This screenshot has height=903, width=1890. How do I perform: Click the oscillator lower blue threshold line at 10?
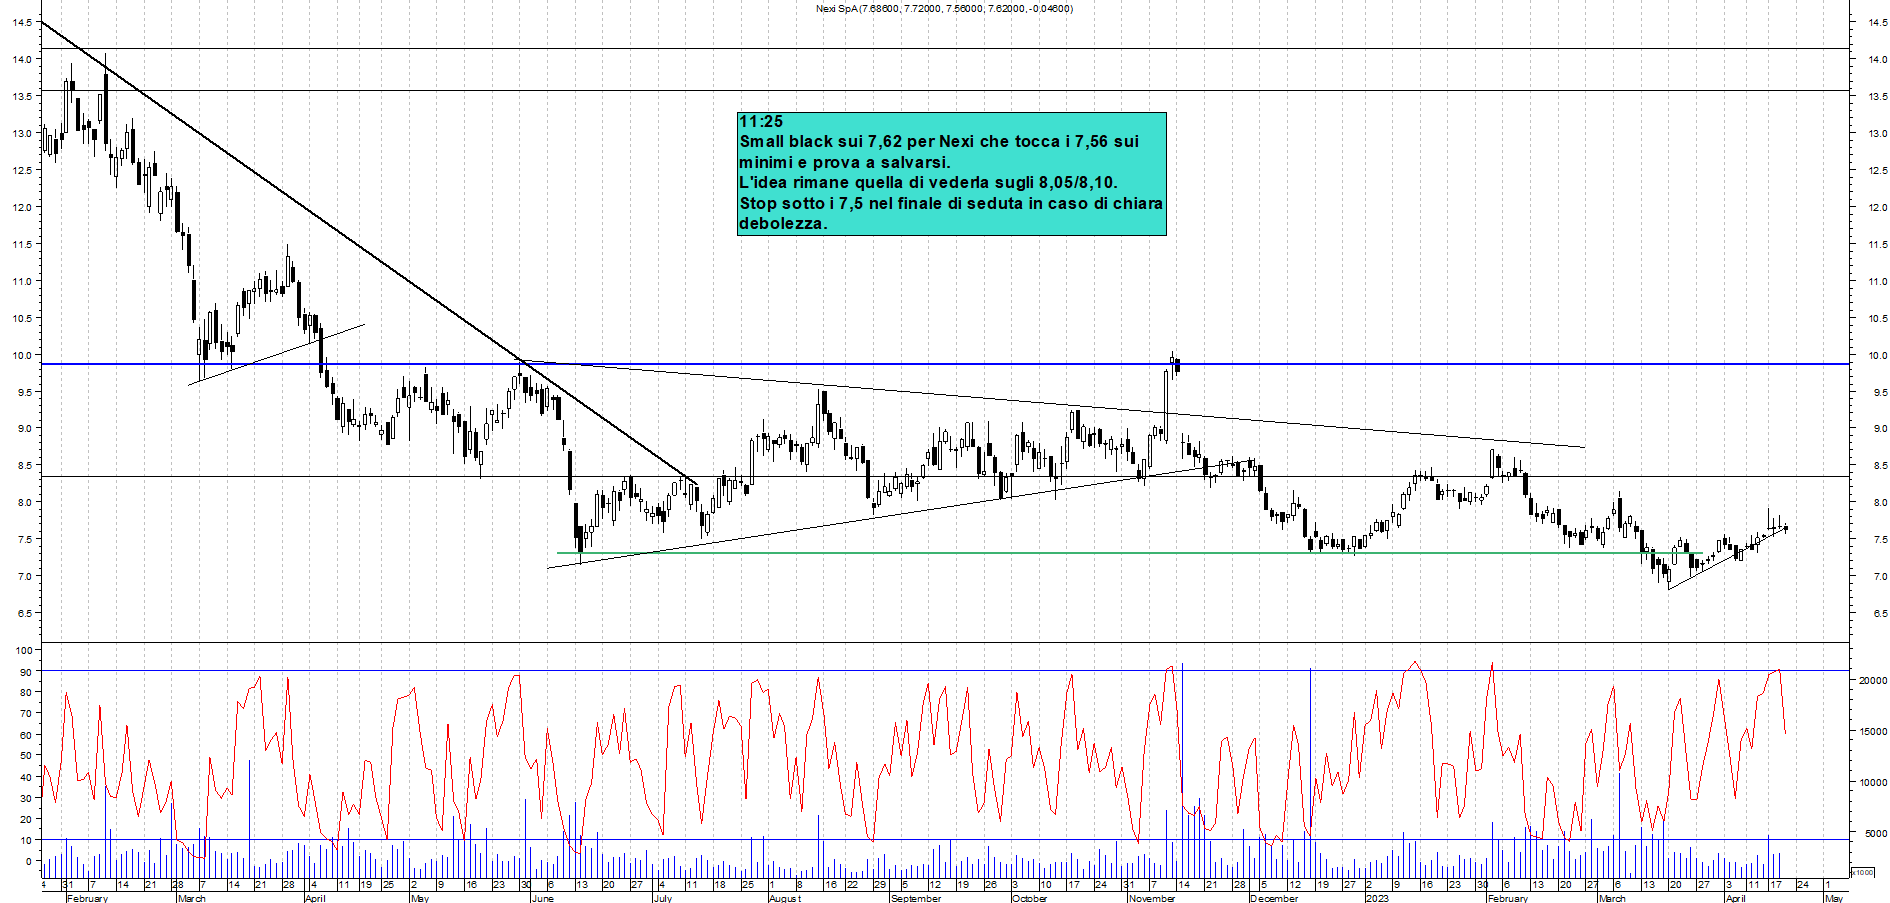click(945, 840)
